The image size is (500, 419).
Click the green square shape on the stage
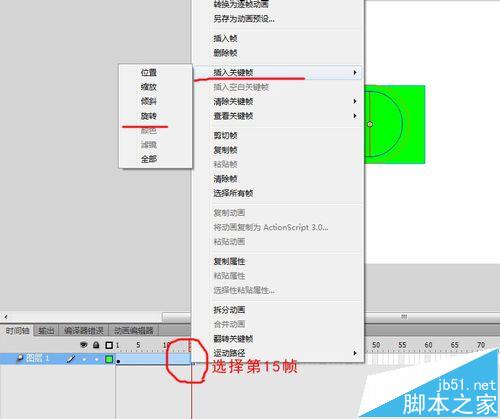pyautogui.click(x=395, y=124)
